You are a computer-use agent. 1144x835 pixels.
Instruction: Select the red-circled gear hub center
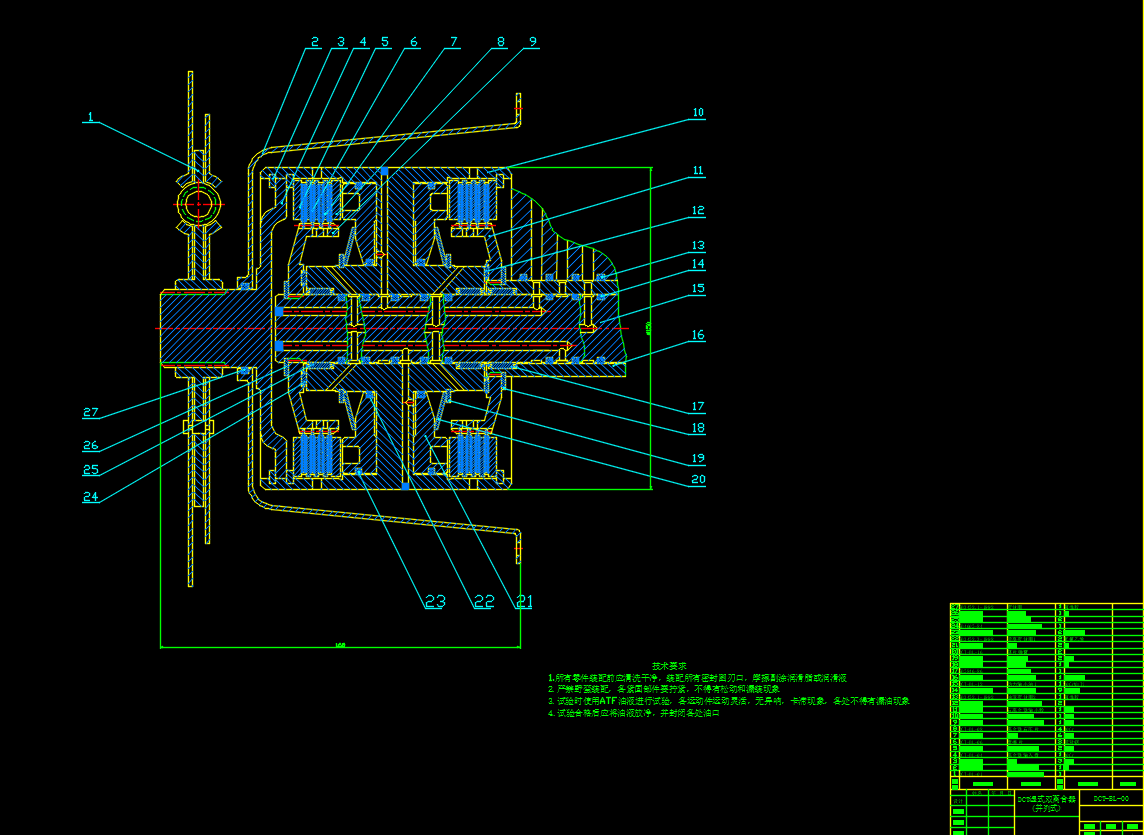(x=198, y=203)
